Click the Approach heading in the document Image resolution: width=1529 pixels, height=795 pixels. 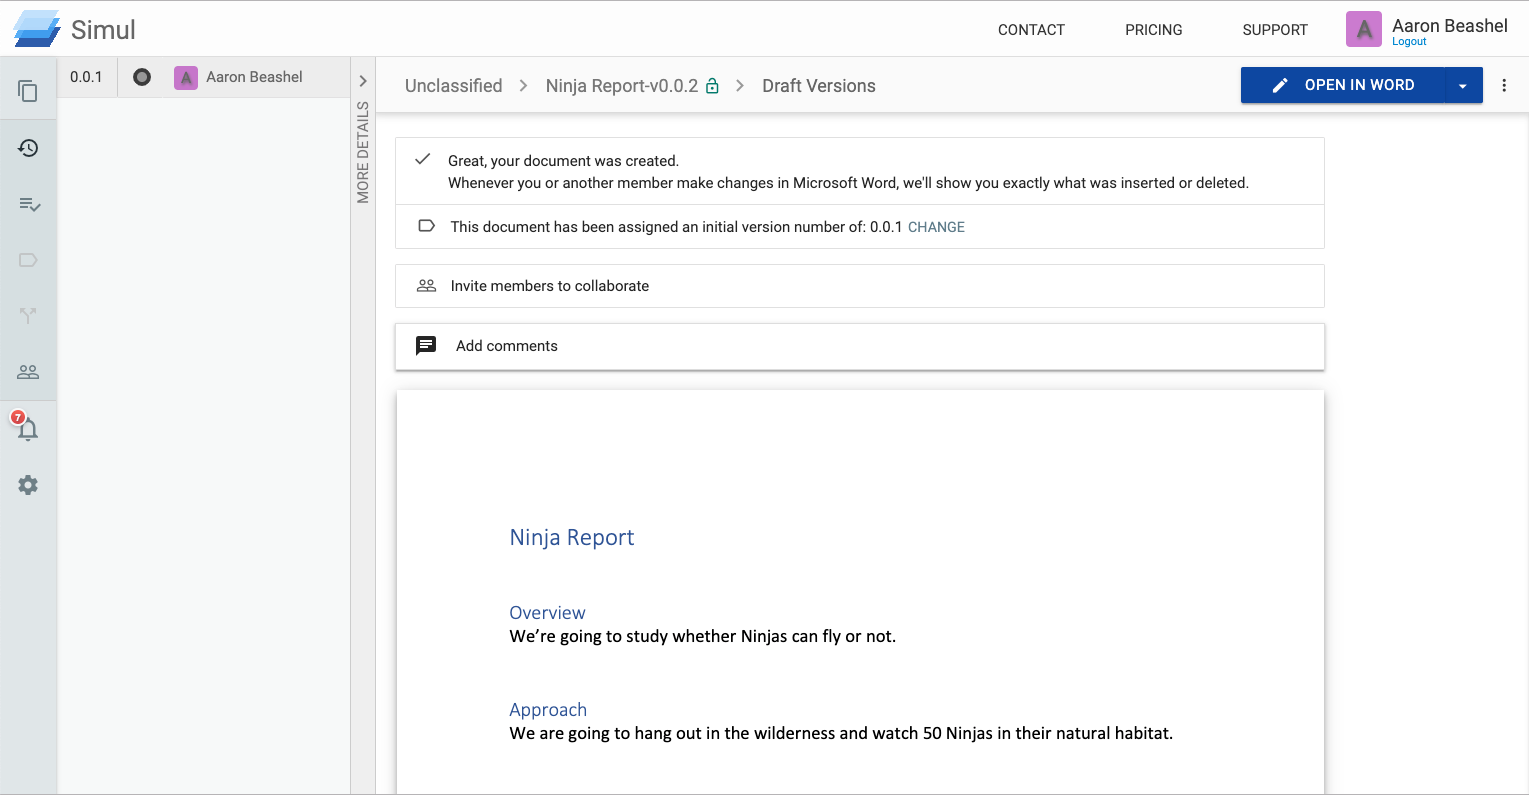point(548,710)
